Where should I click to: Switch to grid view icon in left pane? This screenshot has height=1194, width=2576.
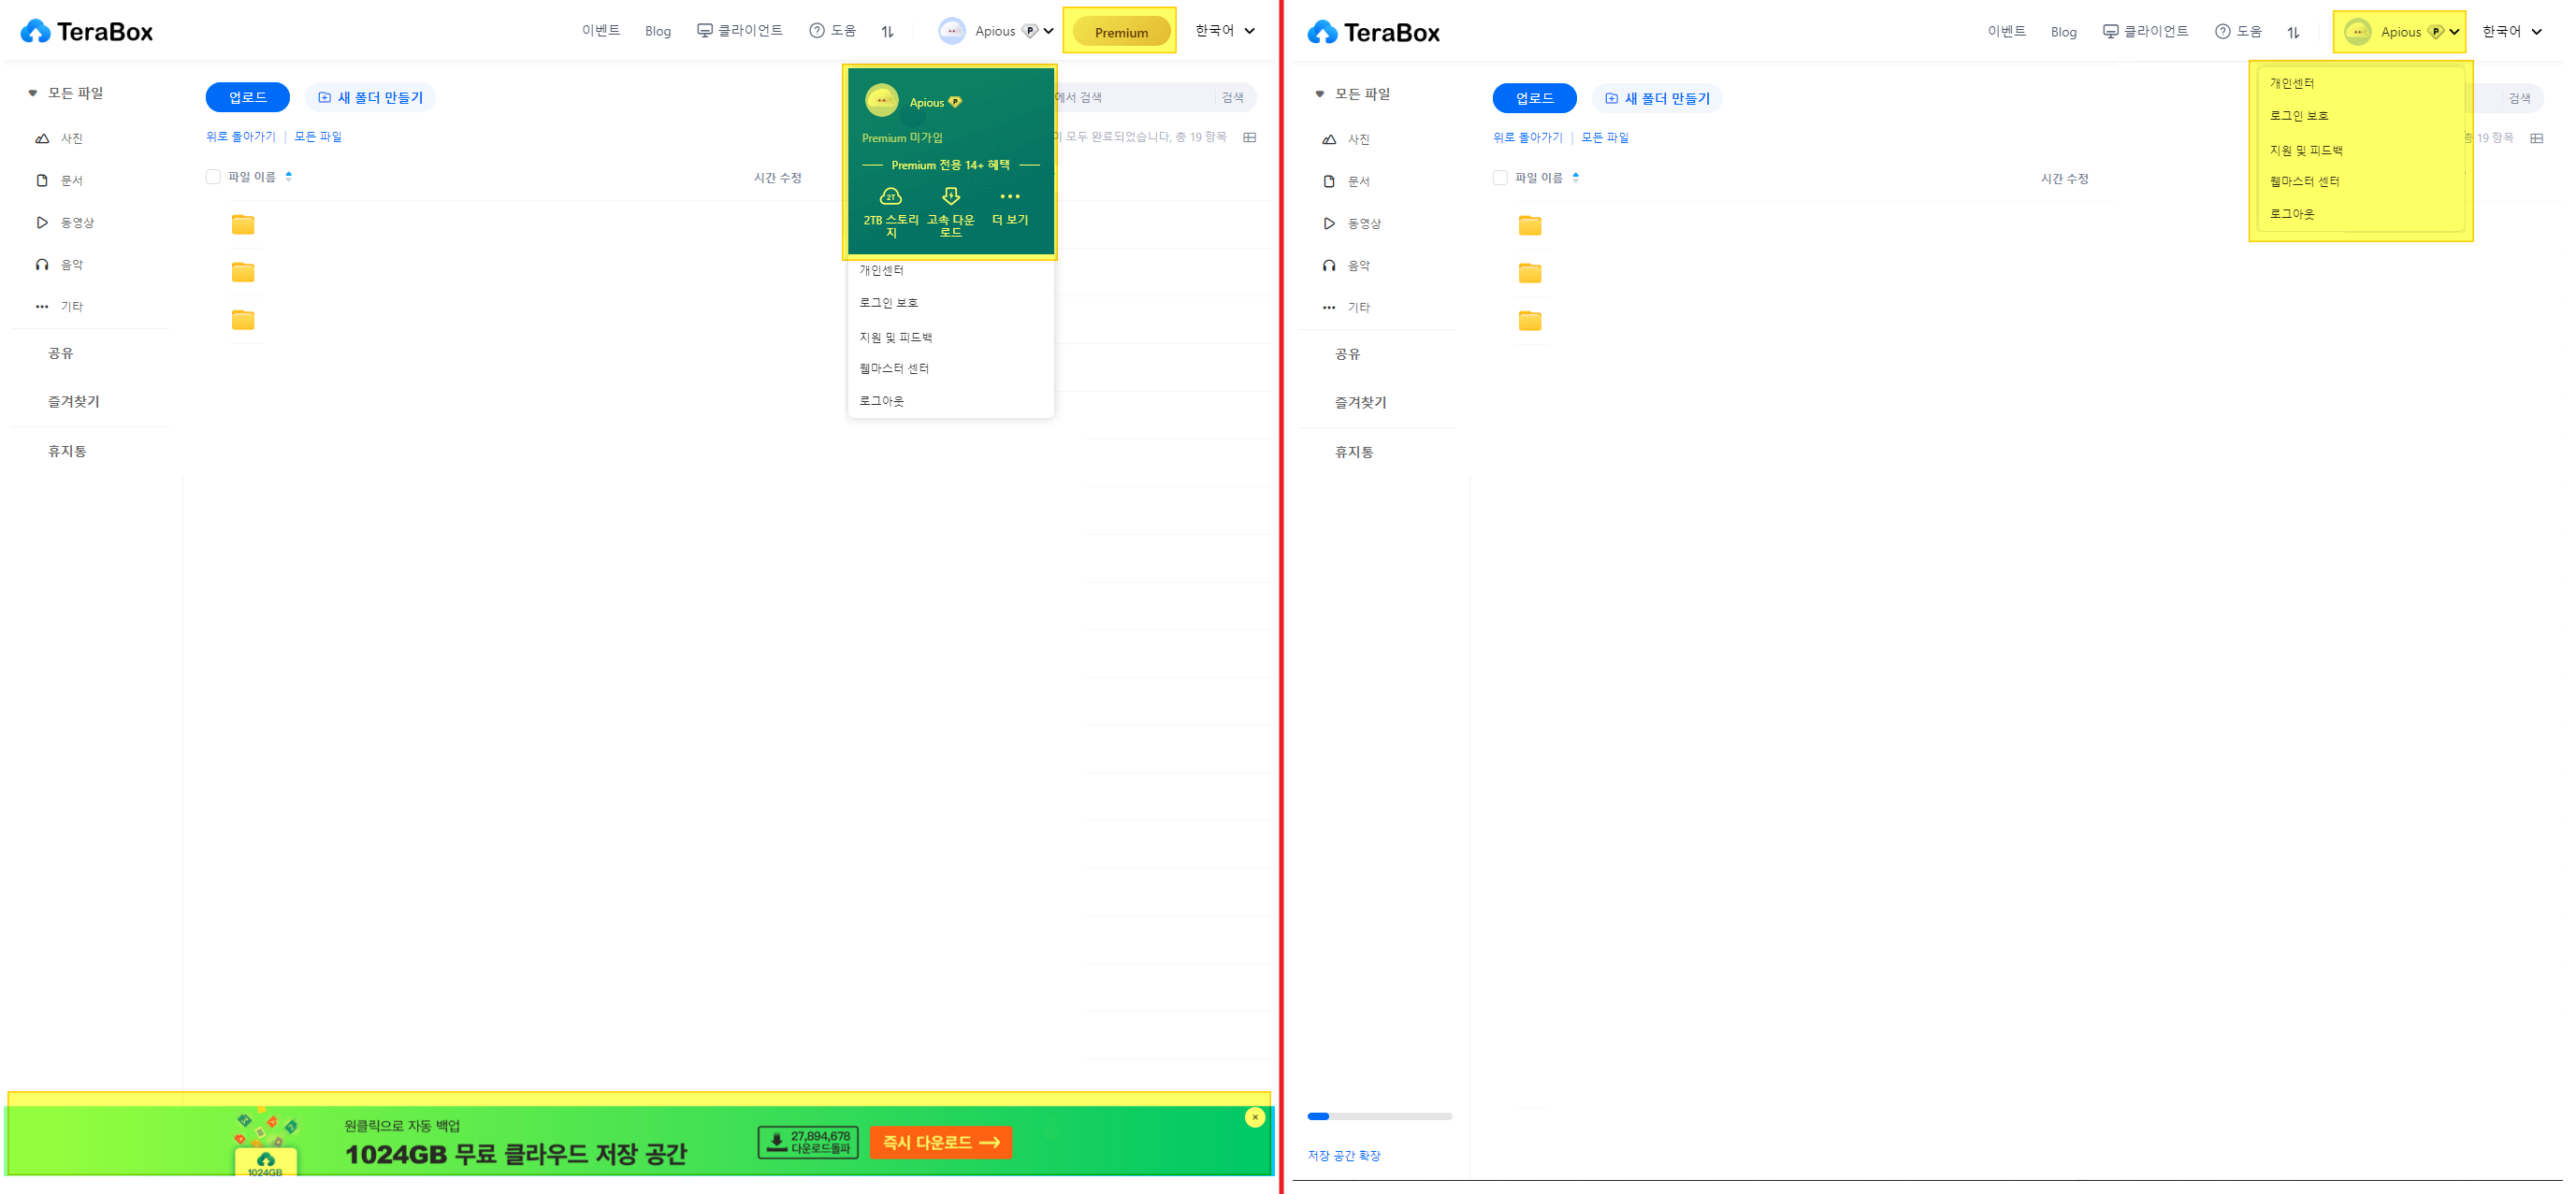pyautogui.click(x=1249, y=138)
